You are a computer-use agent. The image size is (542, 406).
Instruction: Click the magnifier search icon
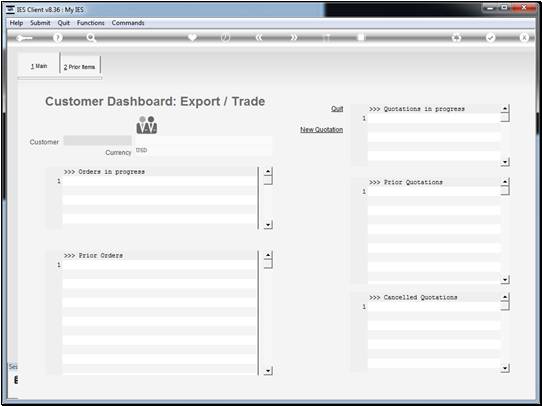point(91,38)
